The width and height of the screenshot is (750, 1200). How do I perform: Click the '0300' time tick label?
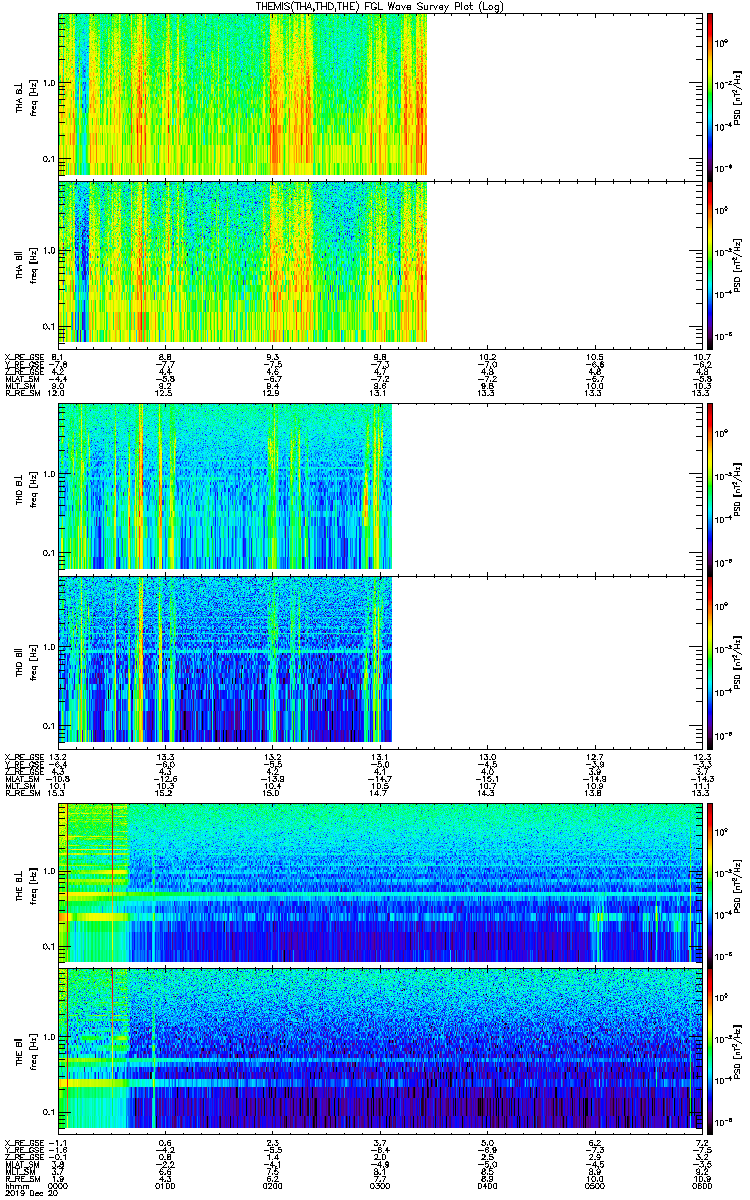tap(379, 1186)
